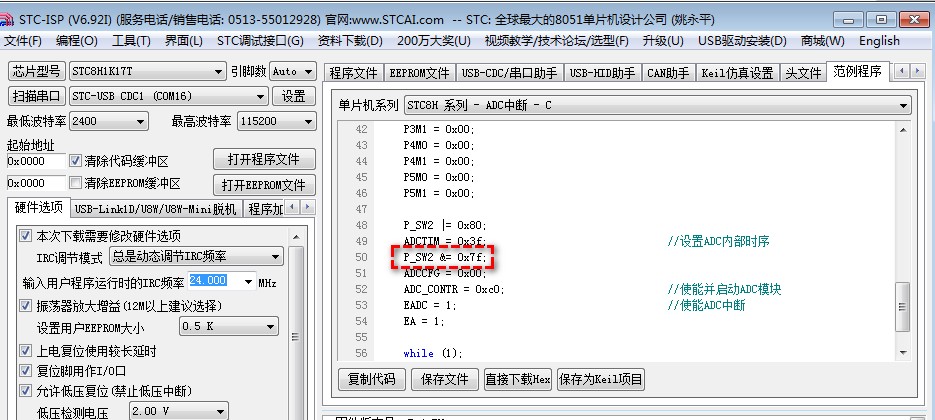Switch the interface to English

[x=879, y=41]
